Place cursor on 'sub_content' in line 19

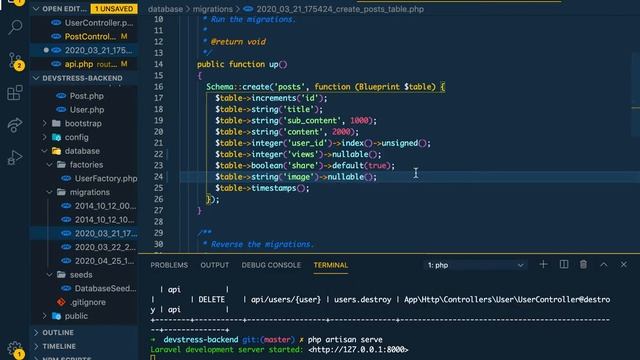(x=312, y=121)
